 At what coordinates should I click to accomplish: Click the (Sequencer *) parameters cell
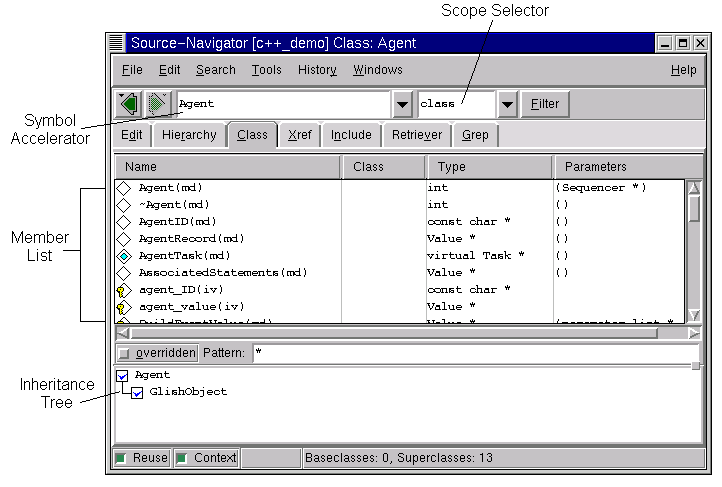click(601, 188)
